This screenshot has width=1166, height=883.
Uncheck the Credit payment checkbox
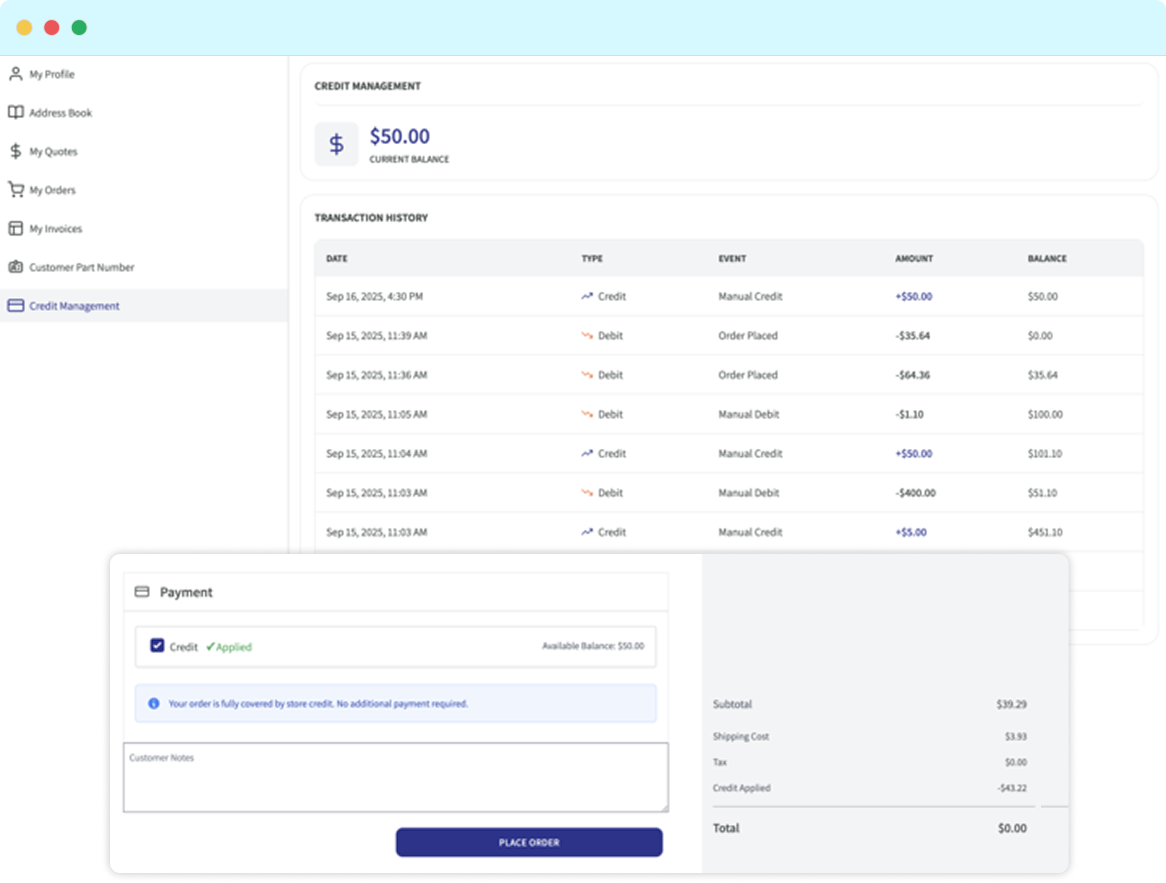pyautogui.click(x=157, y=646)
